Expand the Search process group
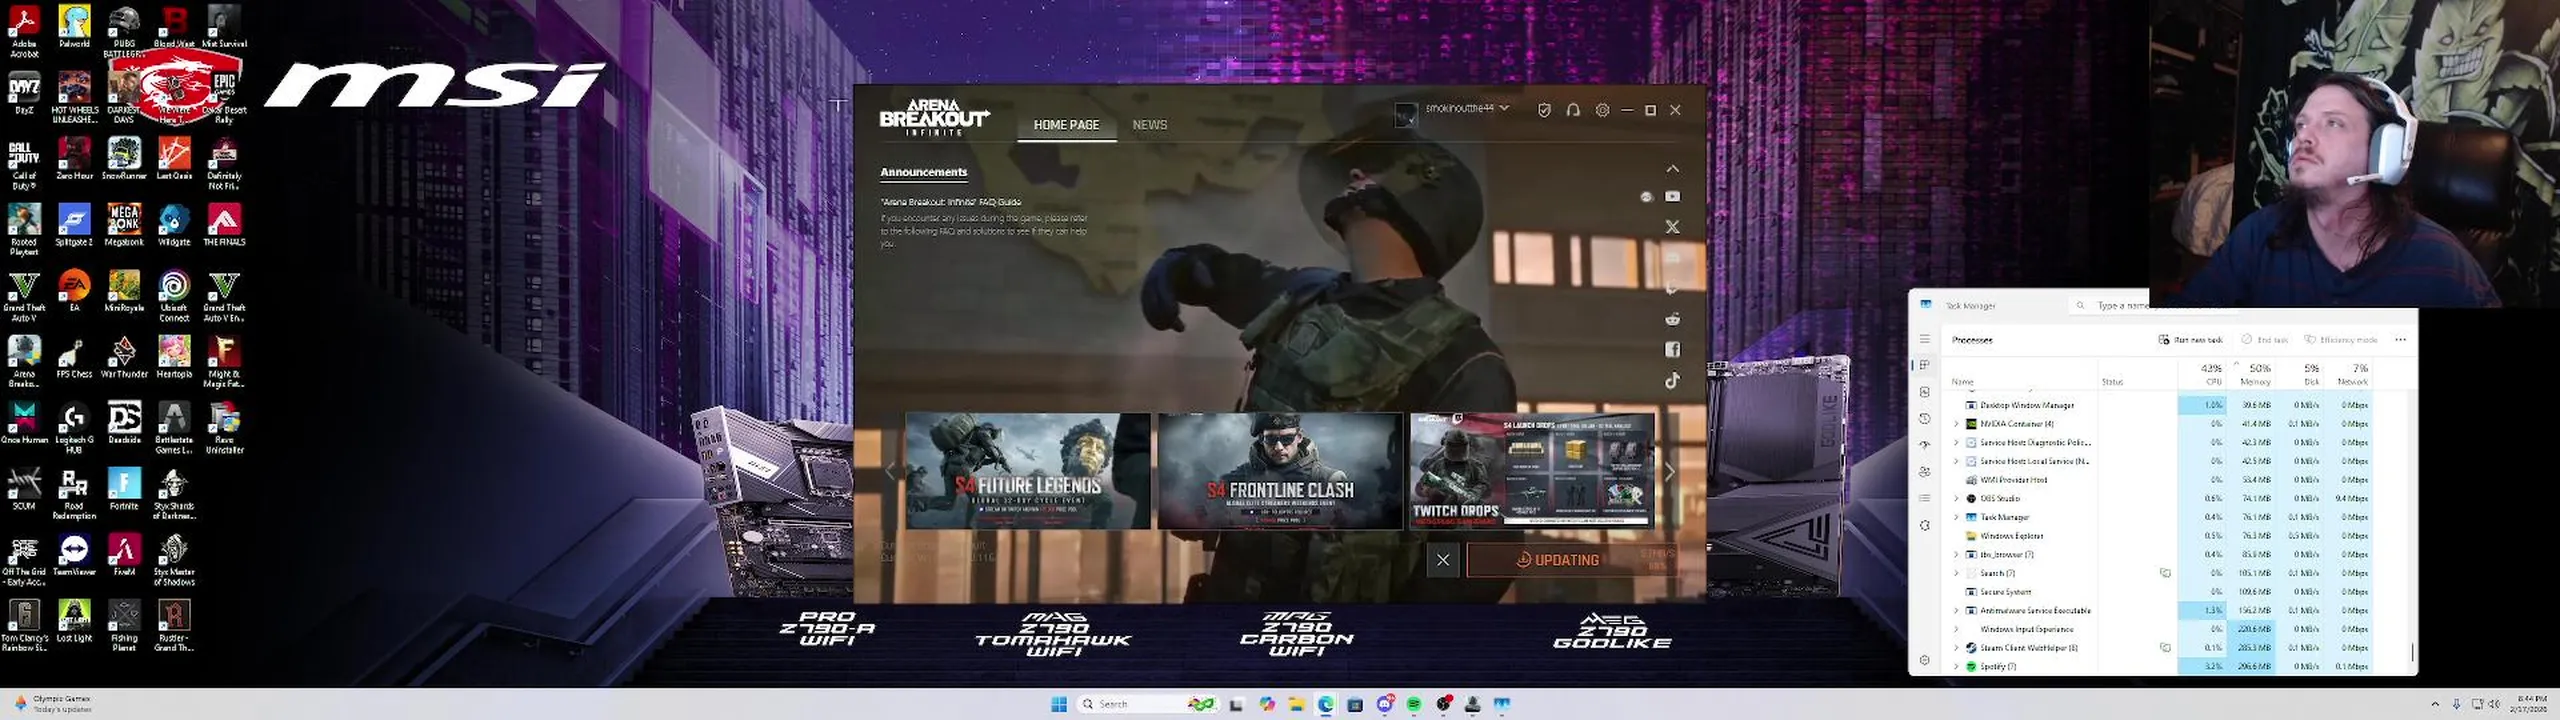The image size is (2560, 720). coord(1956,573)
